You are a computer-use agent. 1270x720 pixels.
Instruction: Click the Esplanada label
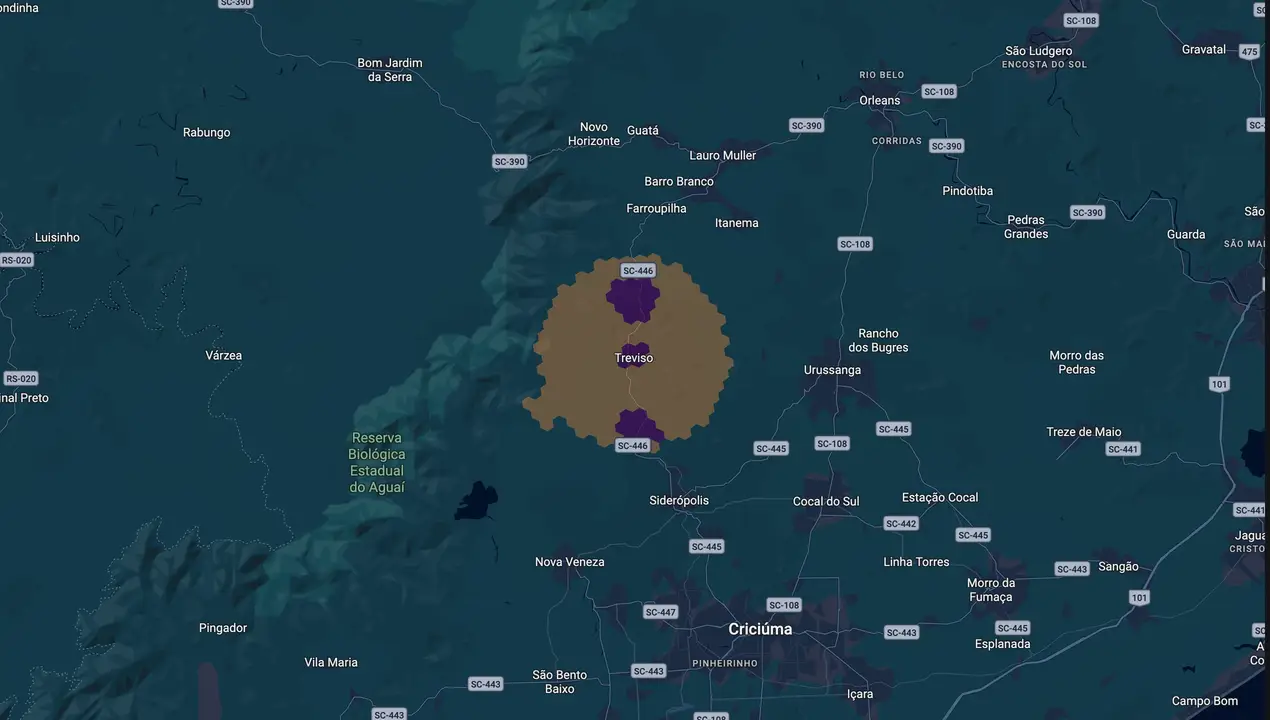point(1003,644)
